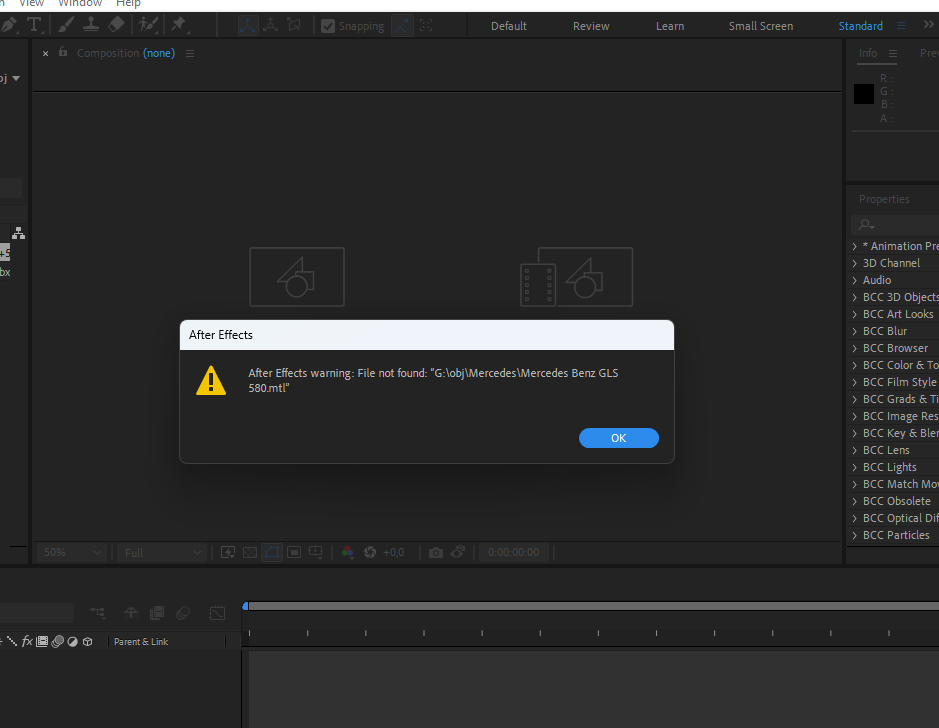Viewport: 939px width, 728px height.
Task: Select the Brush tool
Action: [x=66, y=25]
